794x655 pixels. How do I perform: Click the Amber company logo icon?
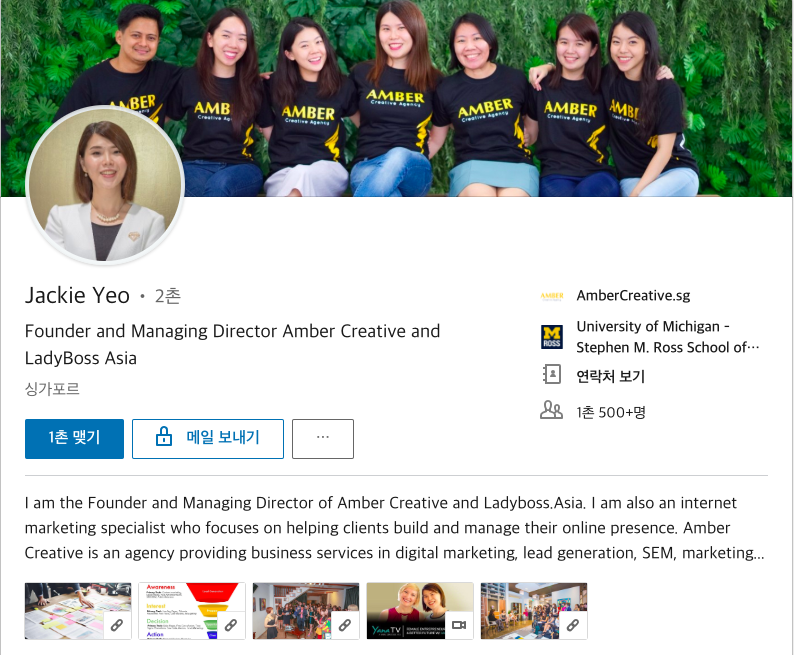552,296
